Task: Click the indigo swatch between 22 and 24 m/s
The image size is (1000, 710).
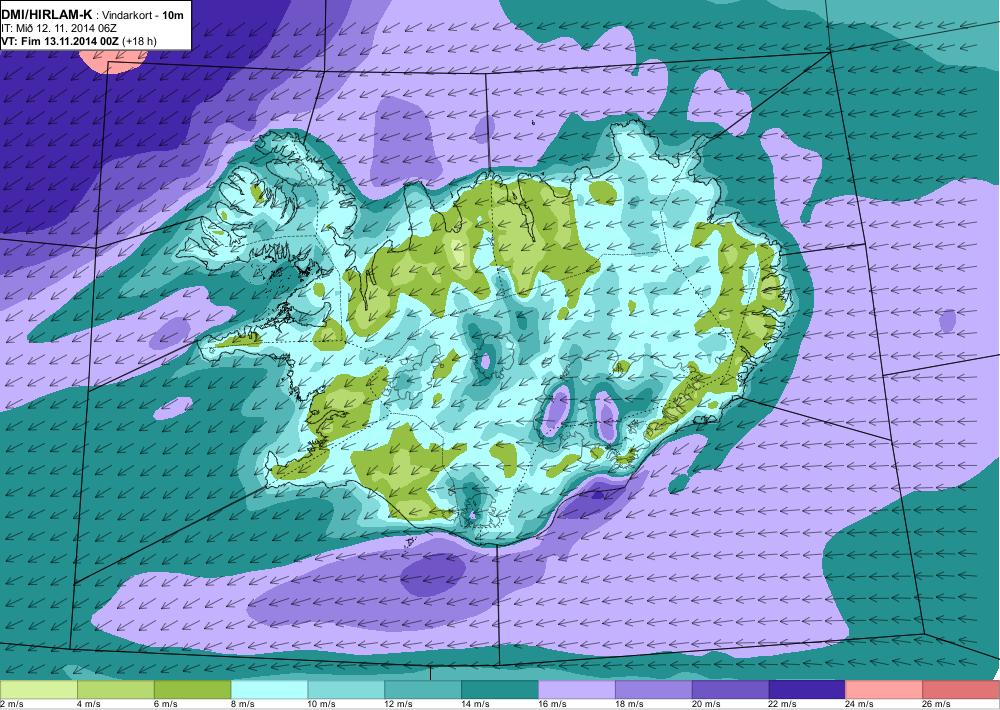Action: pyautogui.click(x=807, y=690)
